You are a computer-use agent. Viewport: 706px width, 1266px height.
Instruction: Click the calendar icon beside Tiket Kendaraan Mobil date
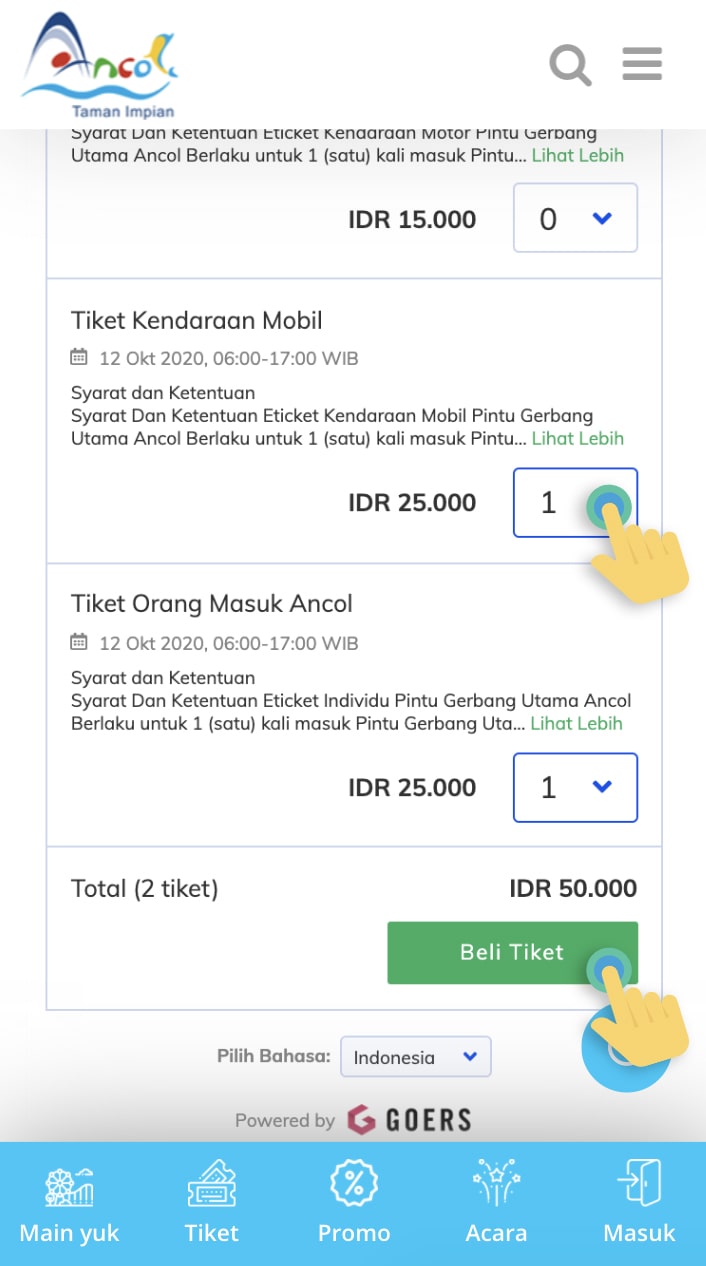(x=79, y=357)
